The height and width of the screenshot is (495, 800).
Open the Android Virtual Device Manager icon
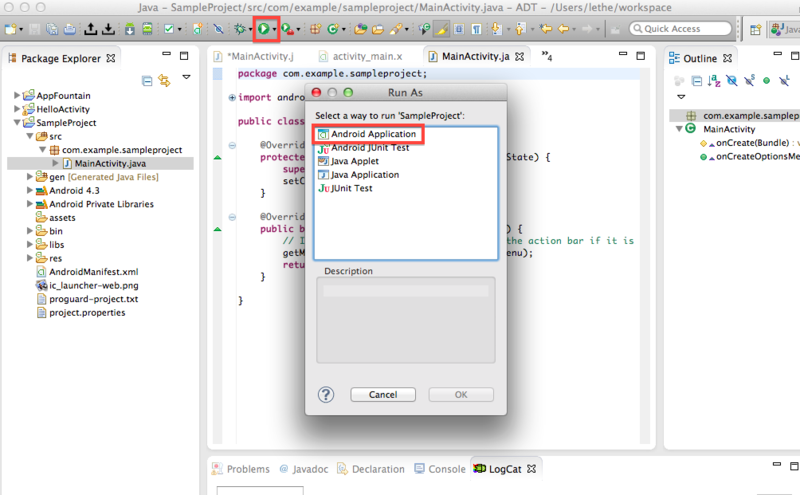point(147,29)
